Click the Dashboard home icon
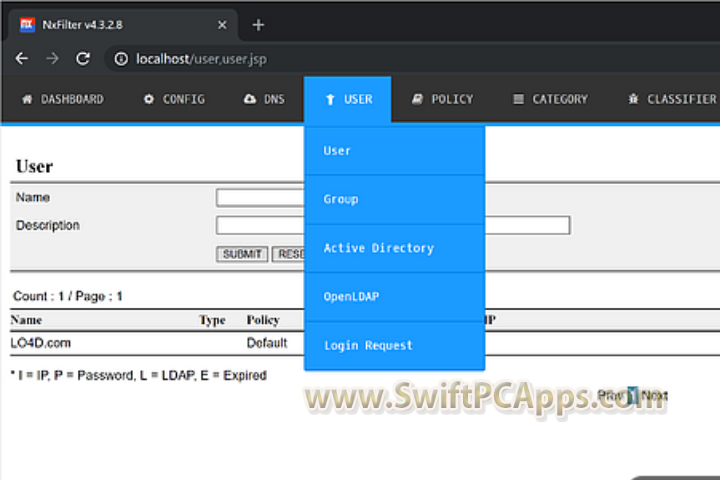 28,99
